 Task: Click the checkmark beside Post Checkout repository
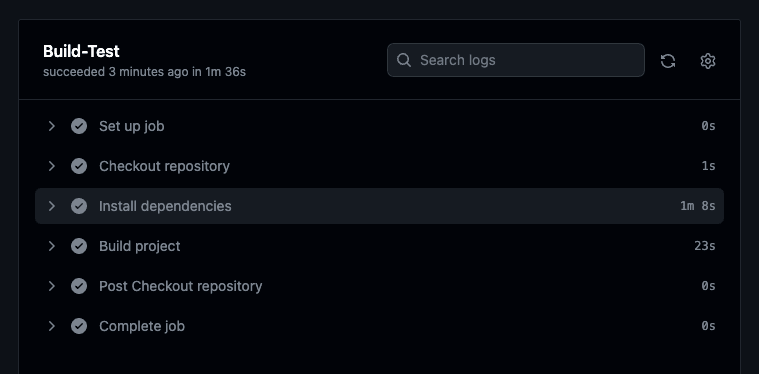(79, 286)
